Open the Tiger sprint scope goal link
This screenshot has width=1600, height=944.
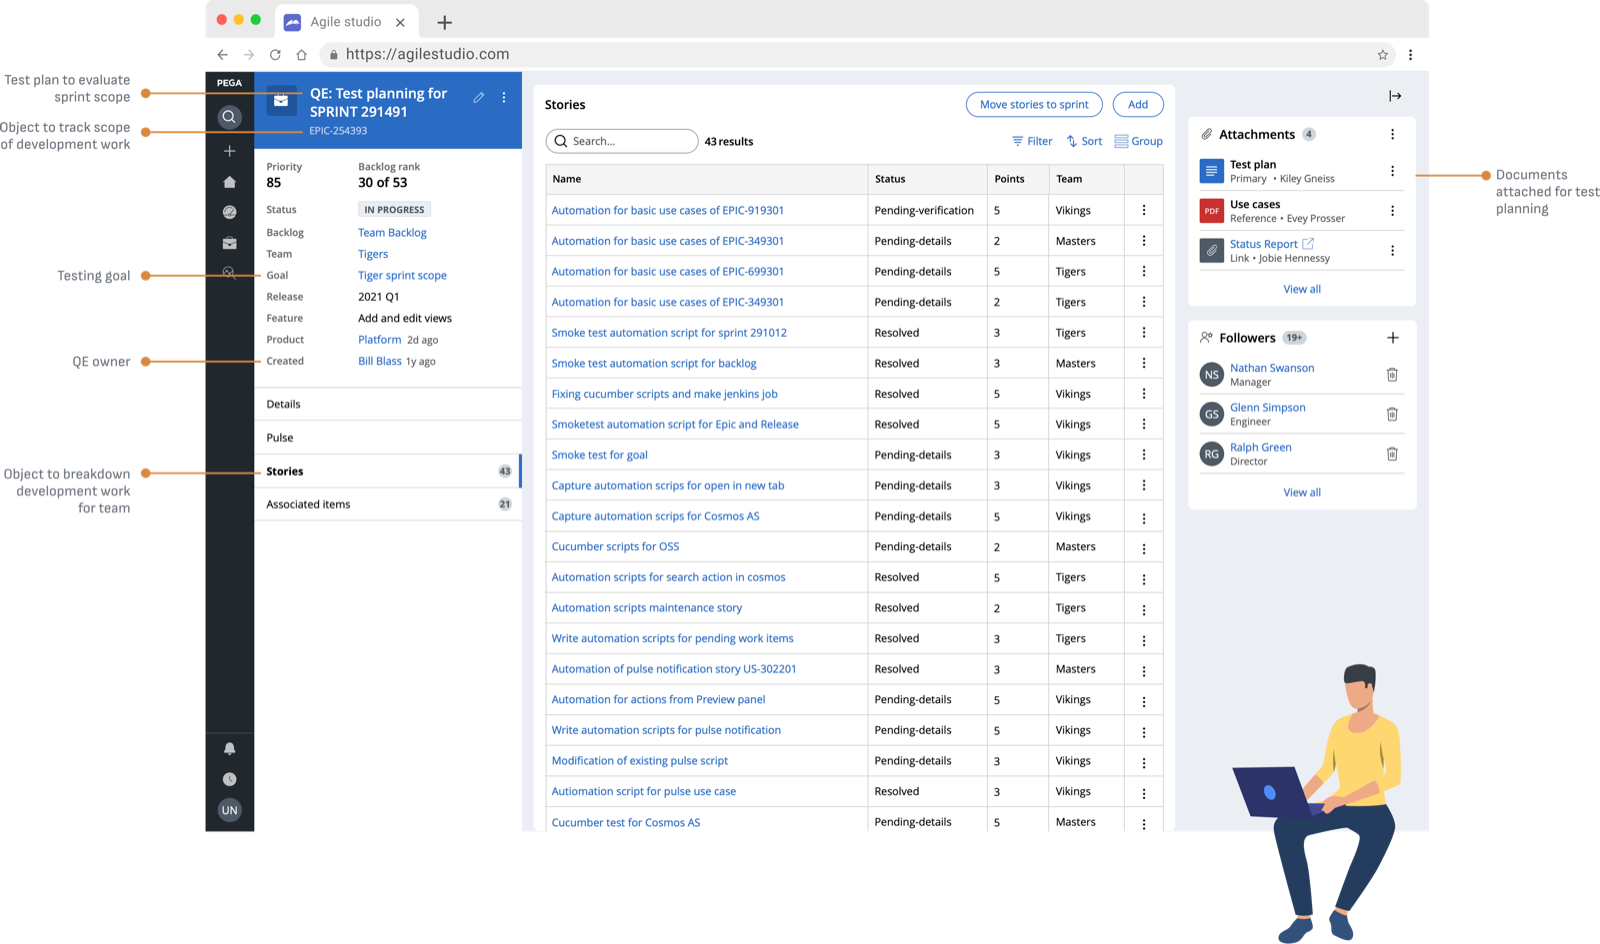pyautogui.click(x=402, y=276)
